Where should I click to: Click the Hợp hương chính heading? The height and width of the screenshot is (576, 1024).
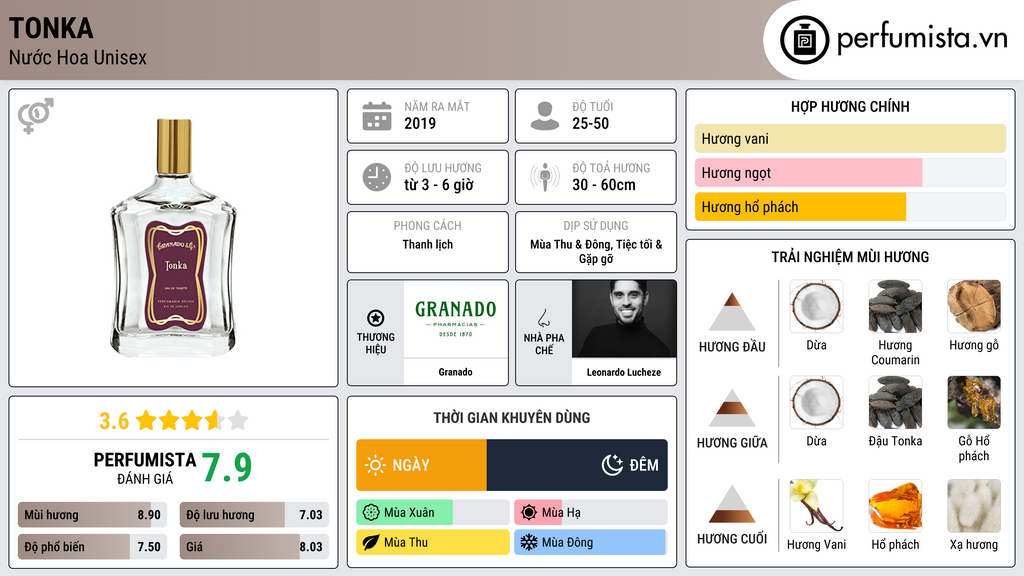850,106
